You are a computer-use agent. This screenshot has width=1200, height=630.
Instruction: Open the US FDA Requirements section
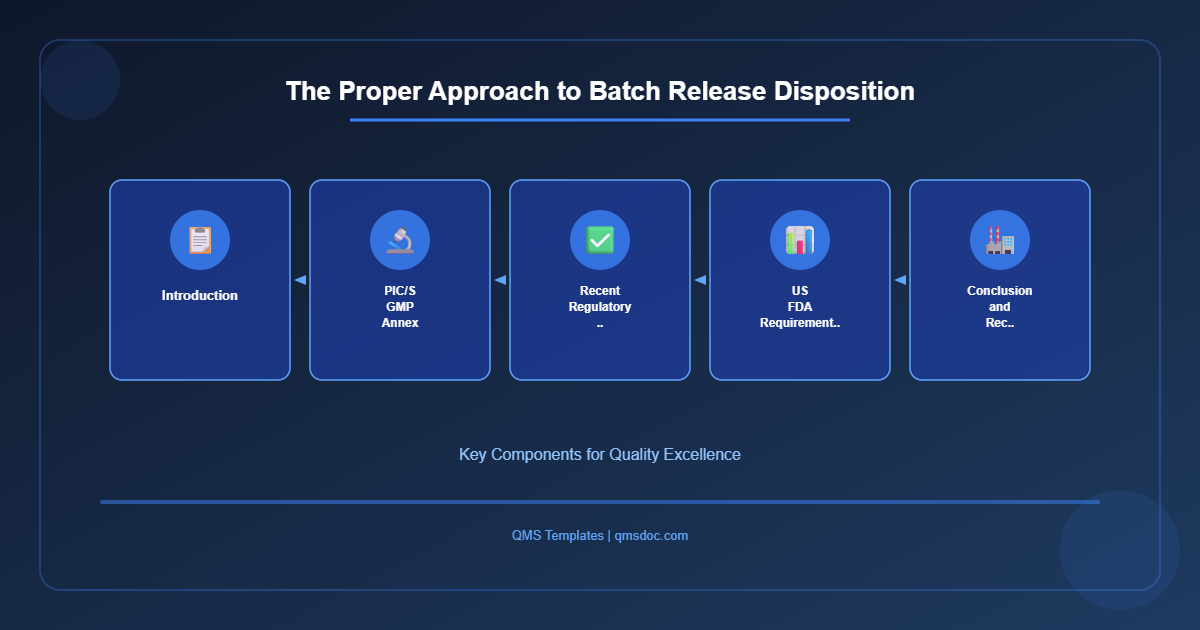800,280
